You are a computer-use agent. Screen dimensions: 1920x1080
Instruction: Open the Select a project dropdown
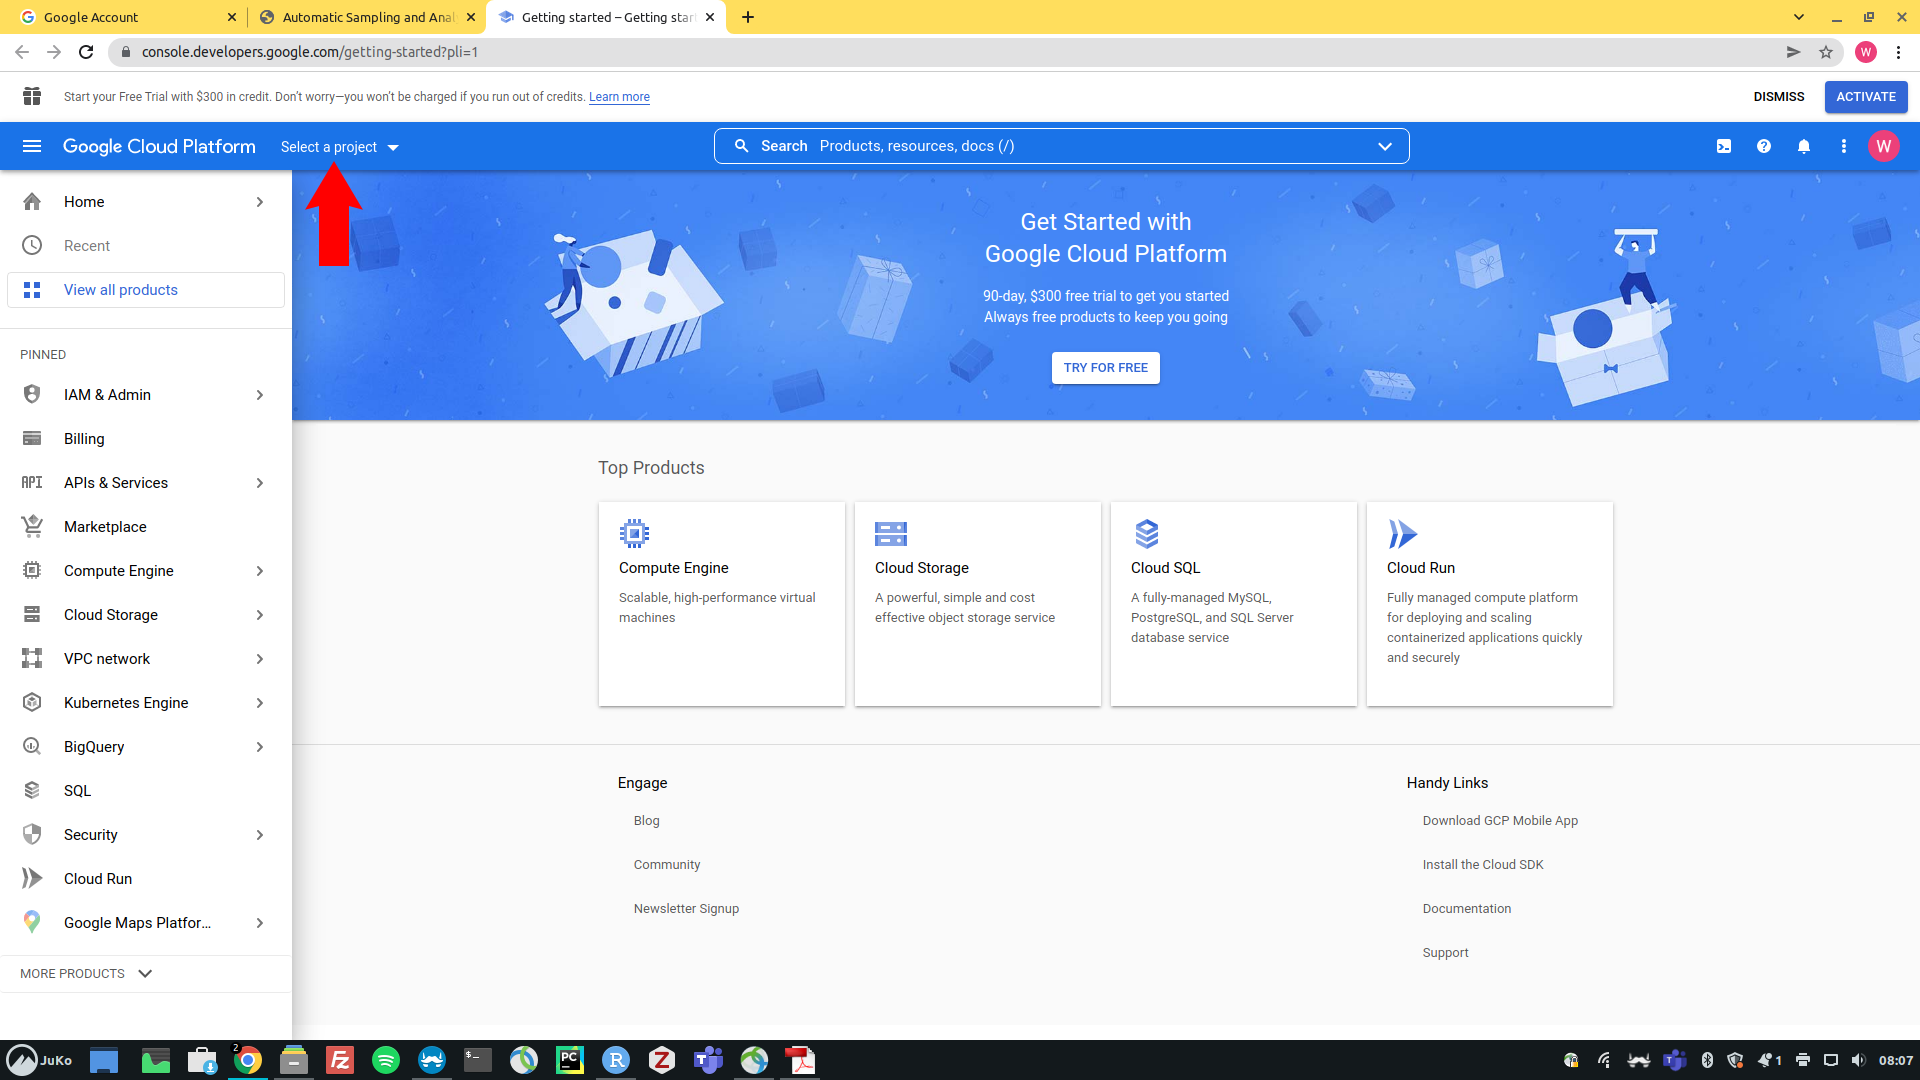(x=339, y=147)
